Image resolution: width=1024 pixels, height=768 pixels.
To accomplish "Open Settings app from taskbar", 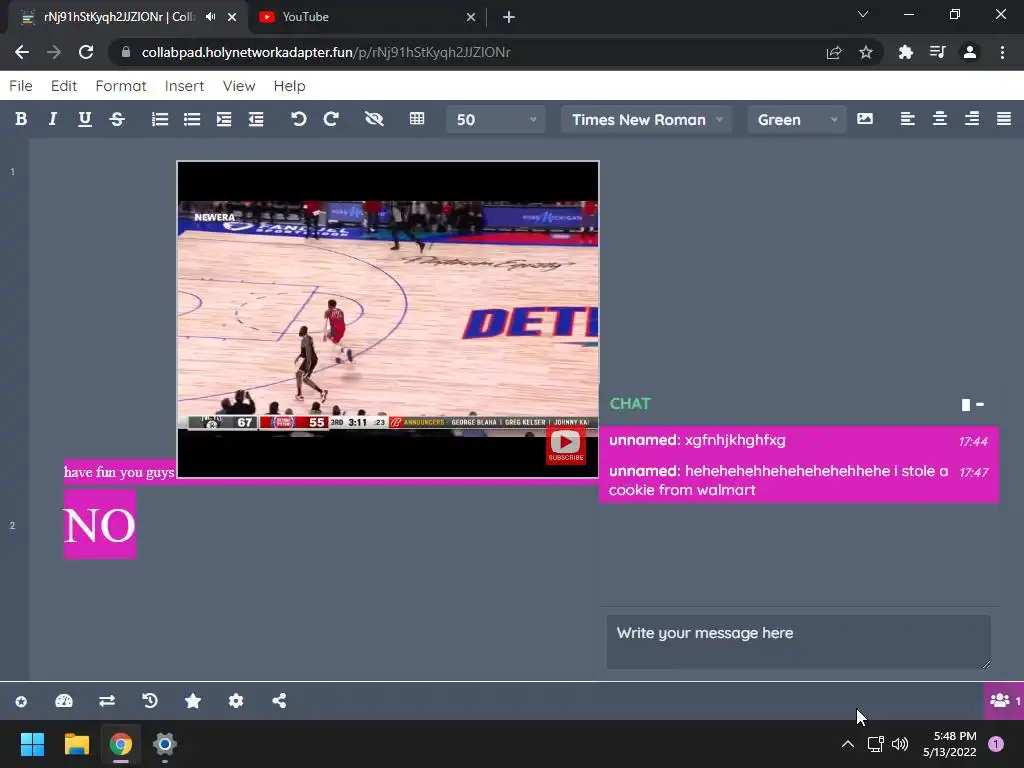I will point(165,744).
